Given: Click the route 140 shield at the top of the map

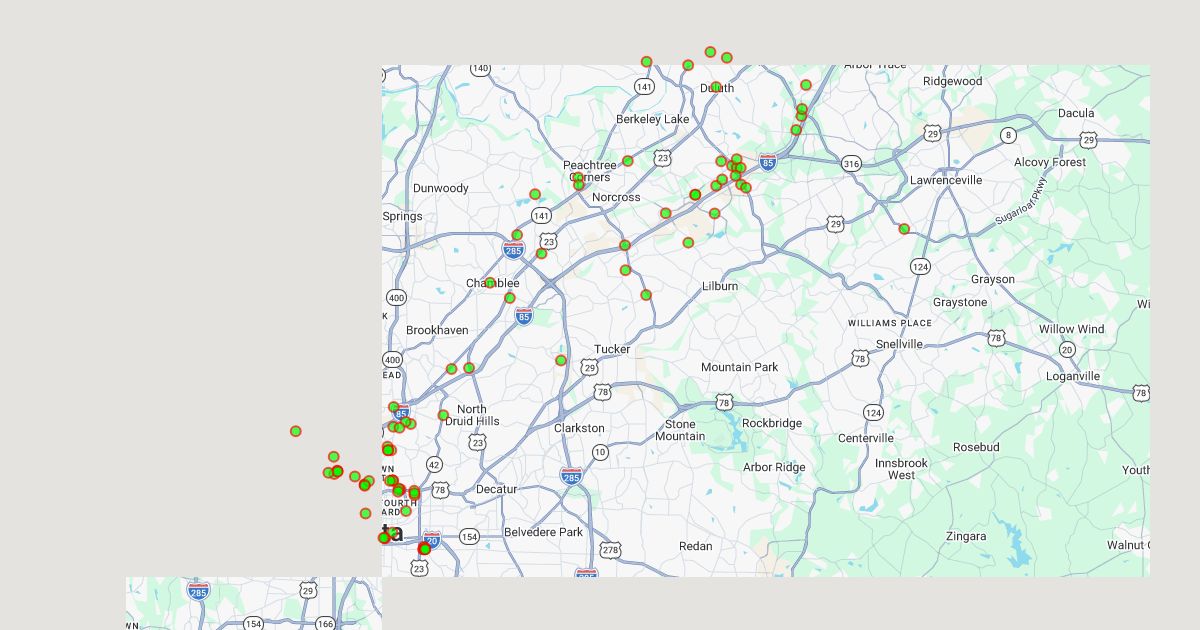Looking at the screenshot, I should click(481, 69).
